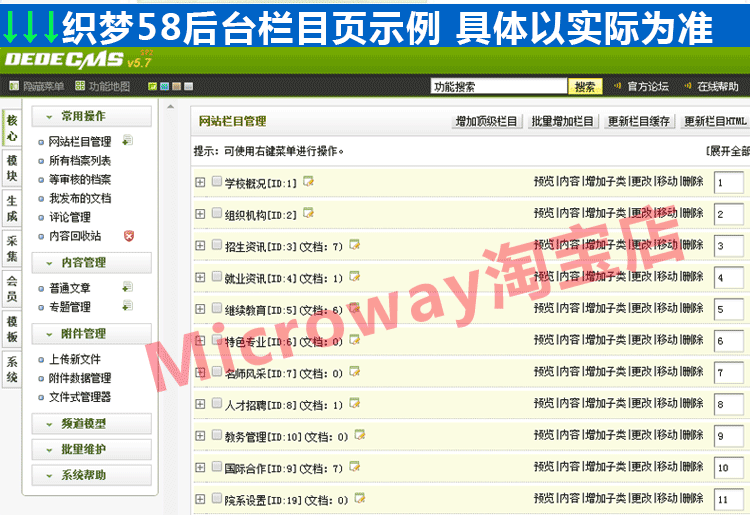Tick the checkbox for 教务管理[ID:10]
Viewport: 750px width, 516px height.
point(217,435)
